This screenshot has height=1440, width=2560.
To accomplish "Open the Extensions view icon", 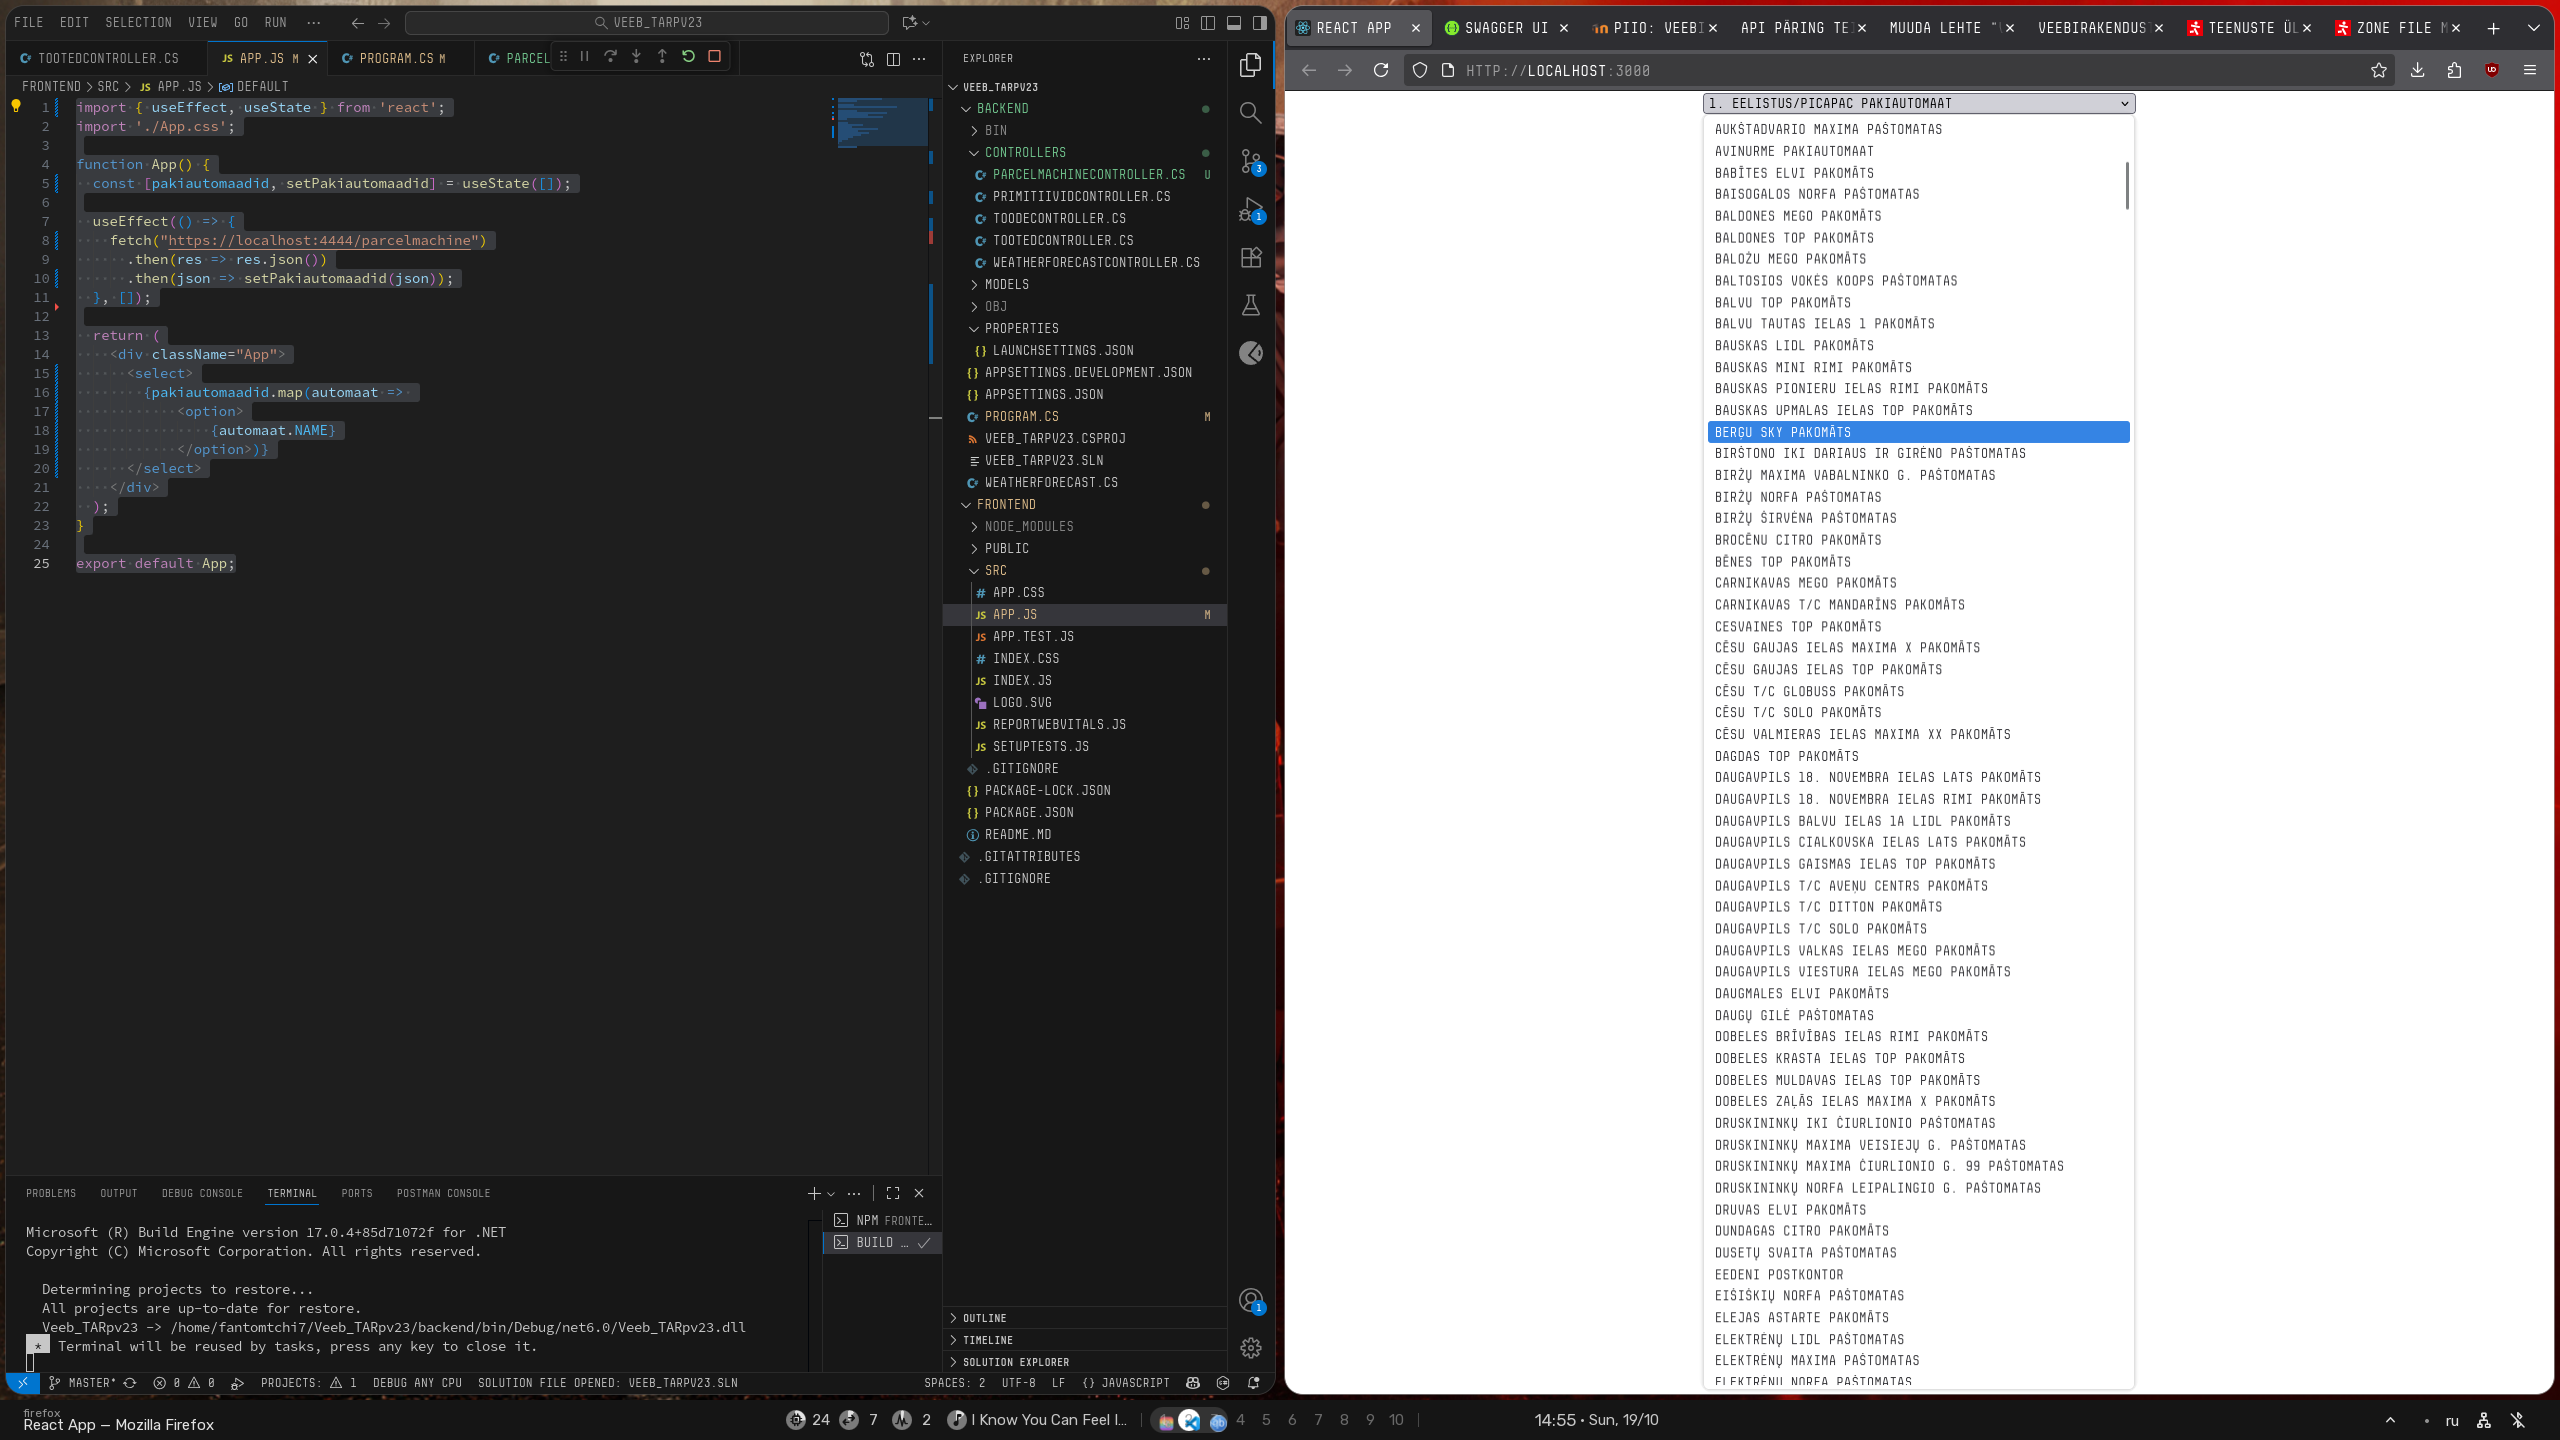I will click(x=1250, y=258).
